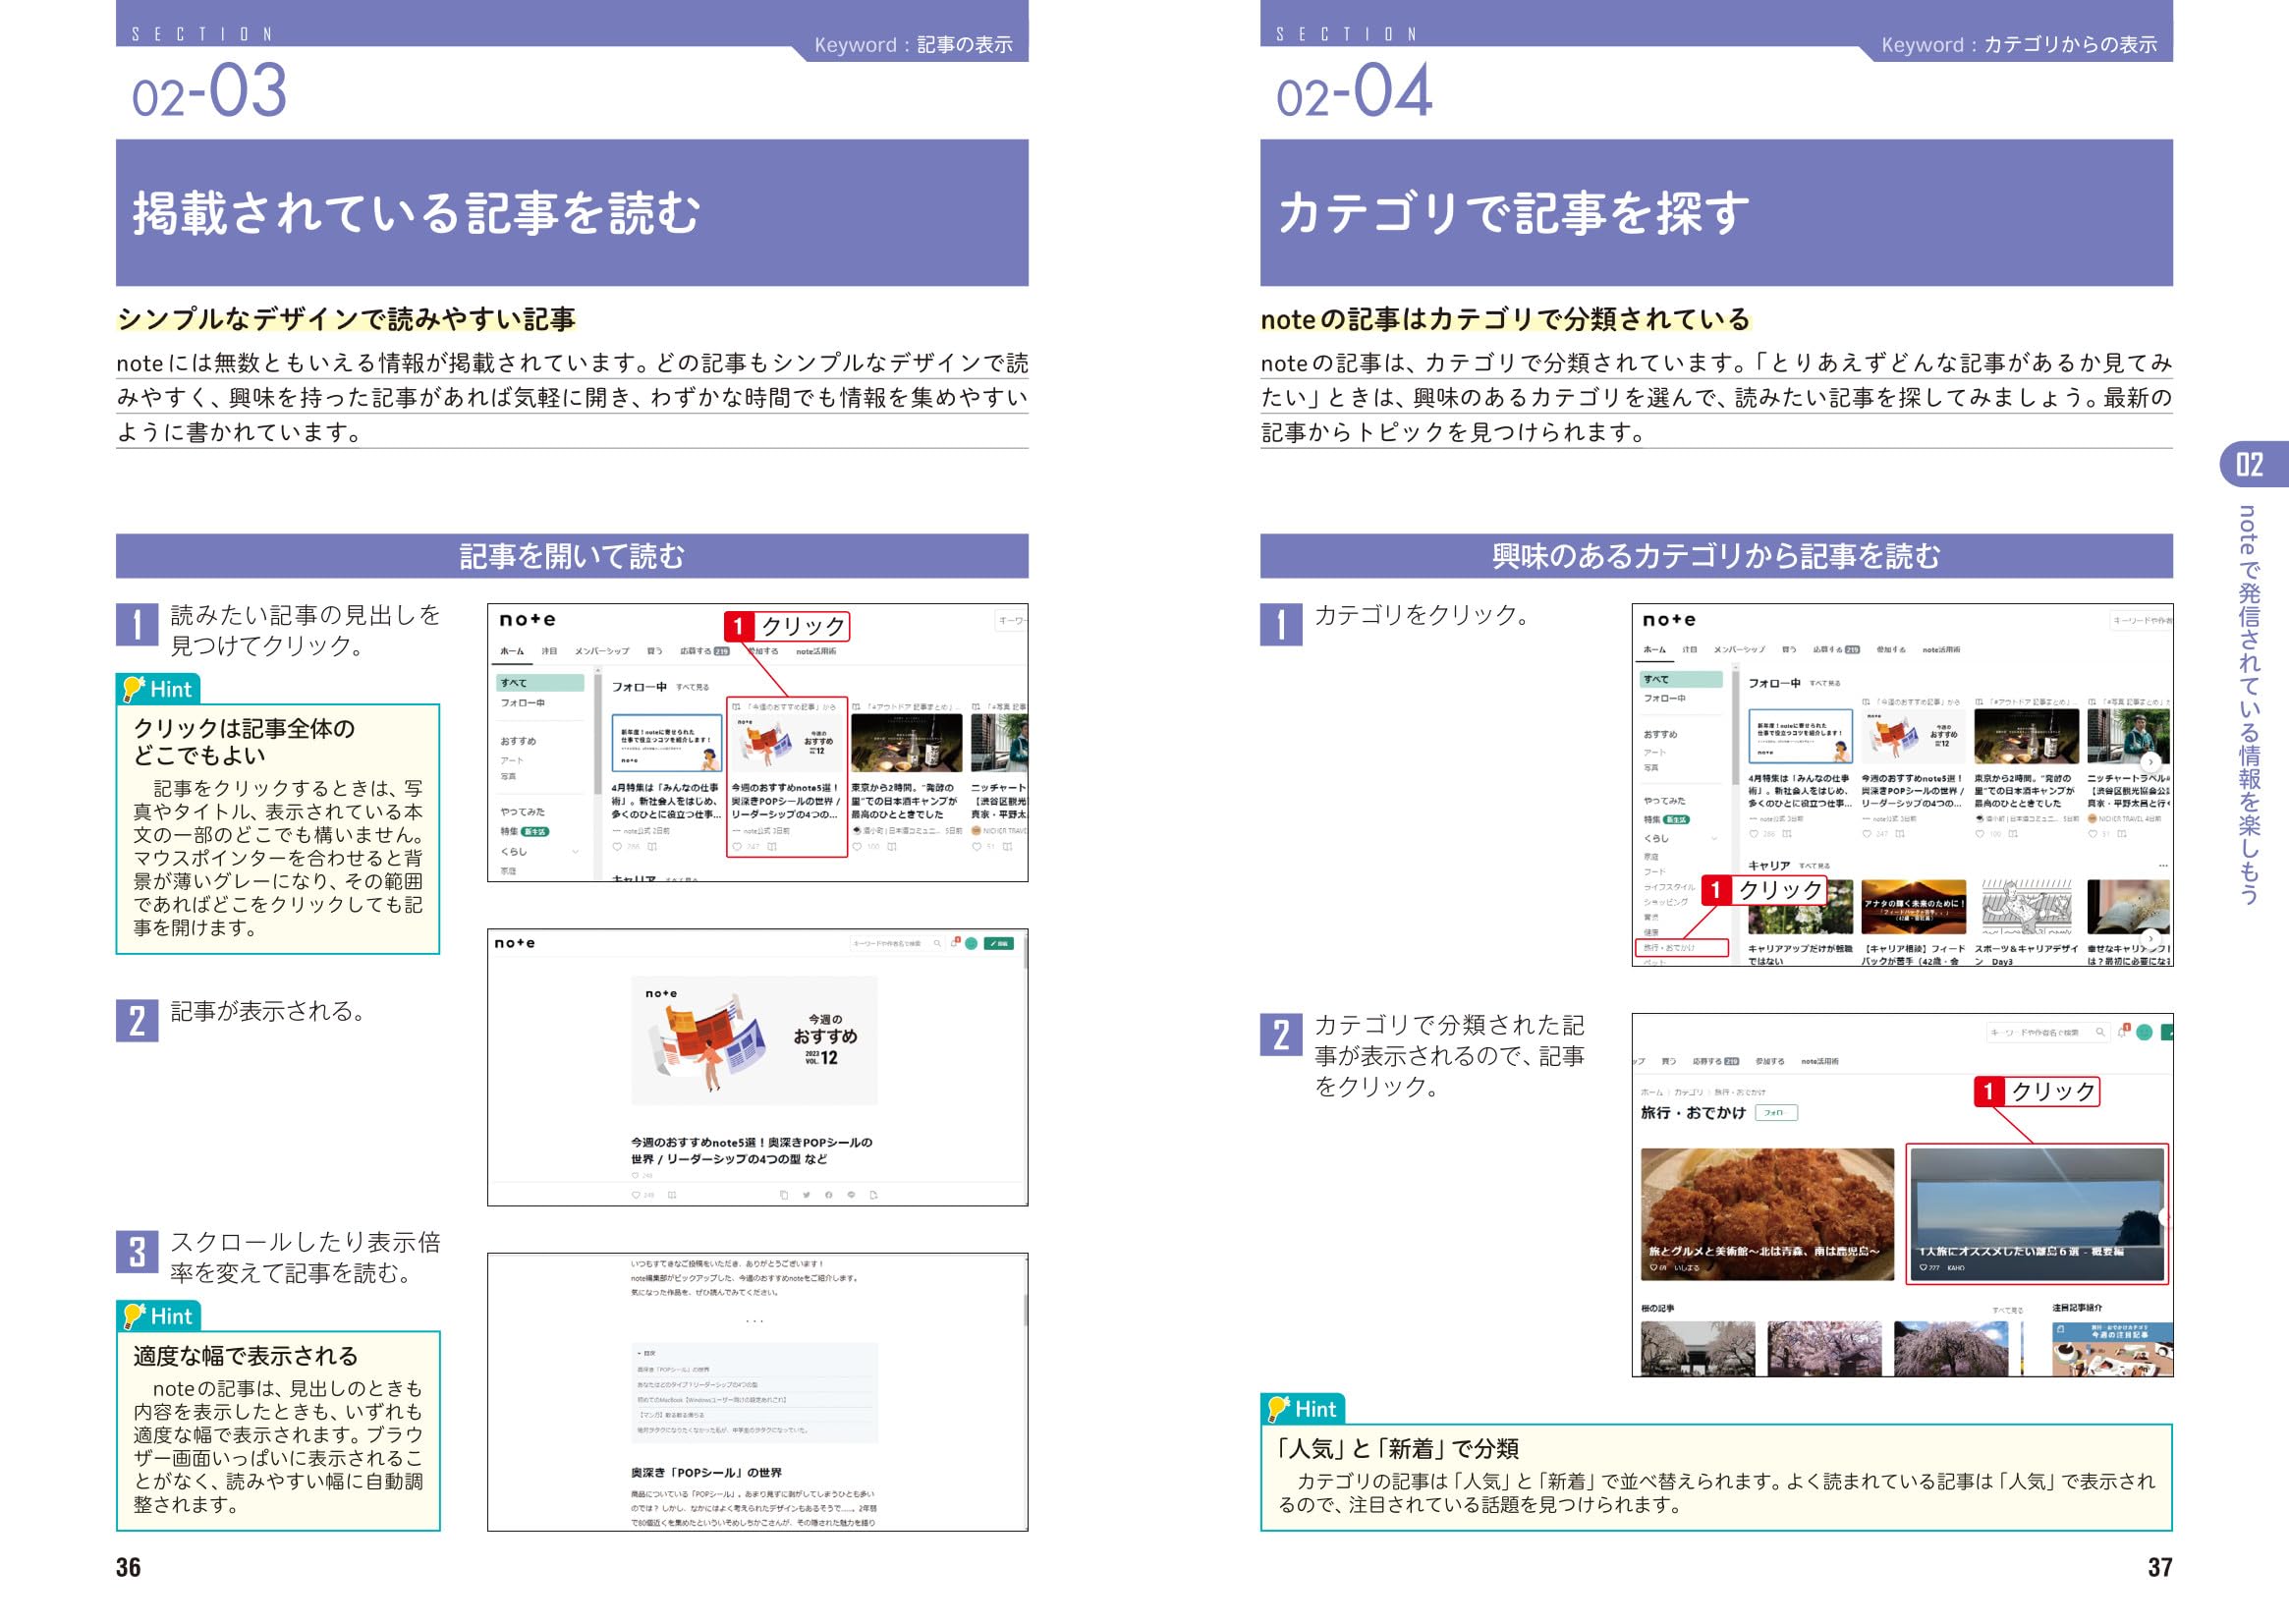Click Facebook share icon below opened article
Screen dimensions: 2289x1624
click(829, 1195)
